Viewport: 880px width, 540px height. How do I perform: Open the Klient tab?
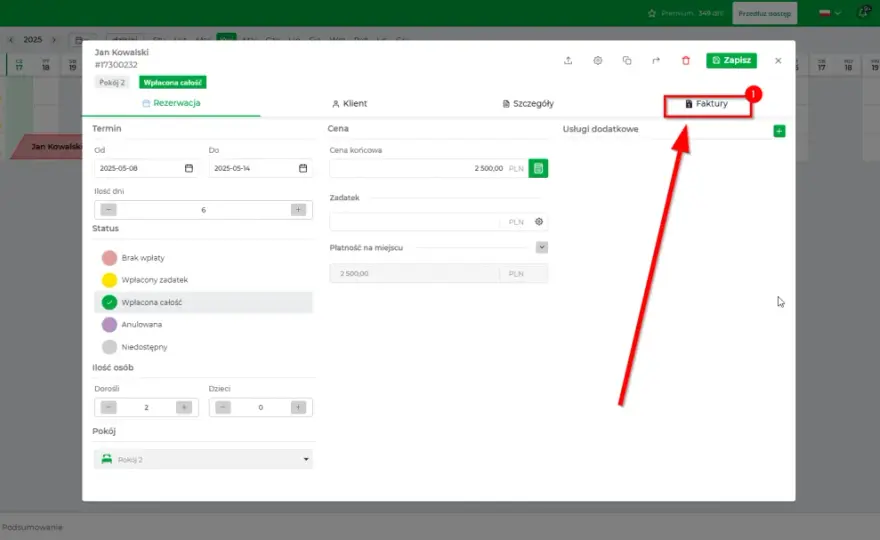pos(349,104)
